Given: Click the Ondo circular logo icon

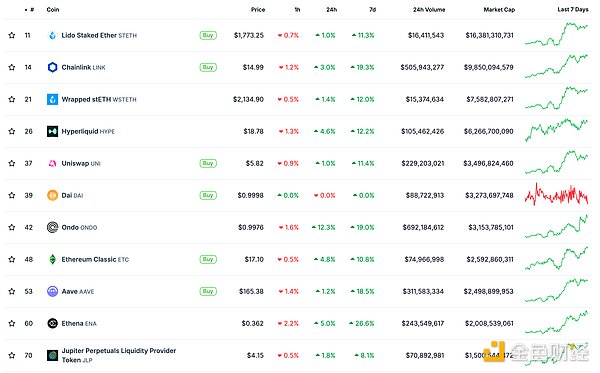Looking at the screenshot, I should pos(52,227).
